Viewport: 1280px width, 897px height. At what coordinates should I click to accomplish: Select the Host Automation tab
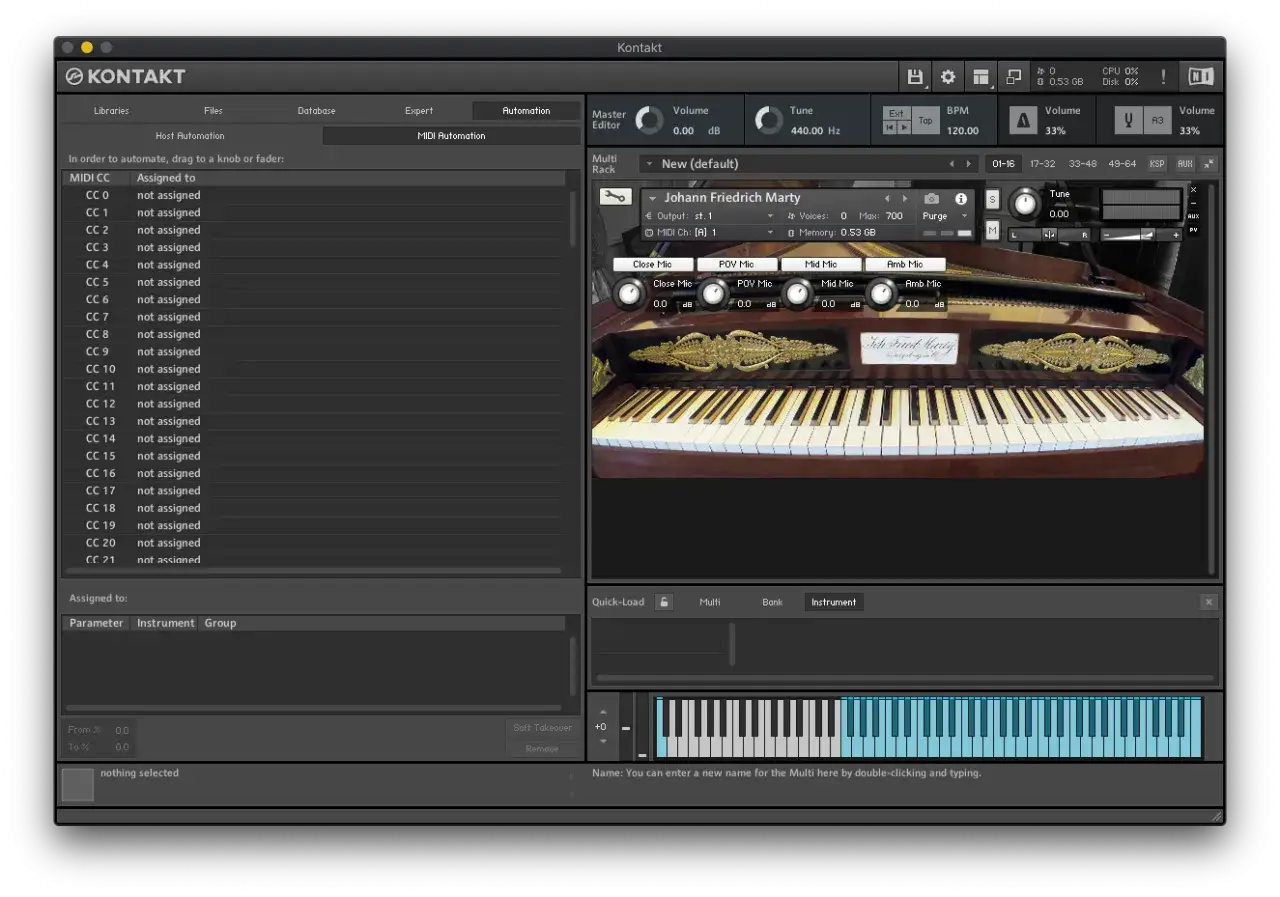190,136
